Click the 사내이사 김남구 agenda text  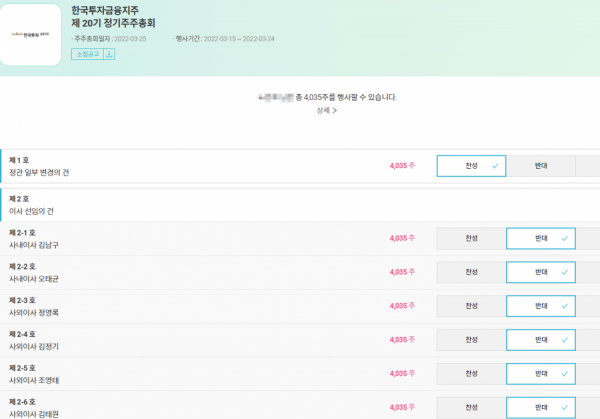tap(34, 245)
